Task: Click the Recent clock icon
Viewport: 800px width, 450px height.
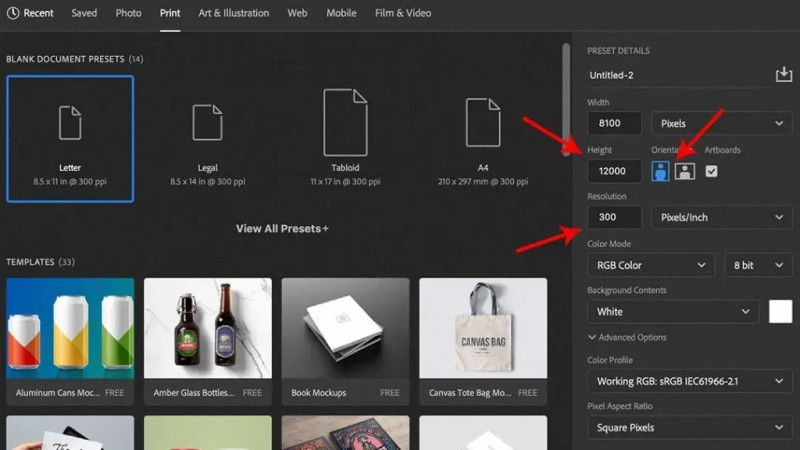Action: [12, 13]
